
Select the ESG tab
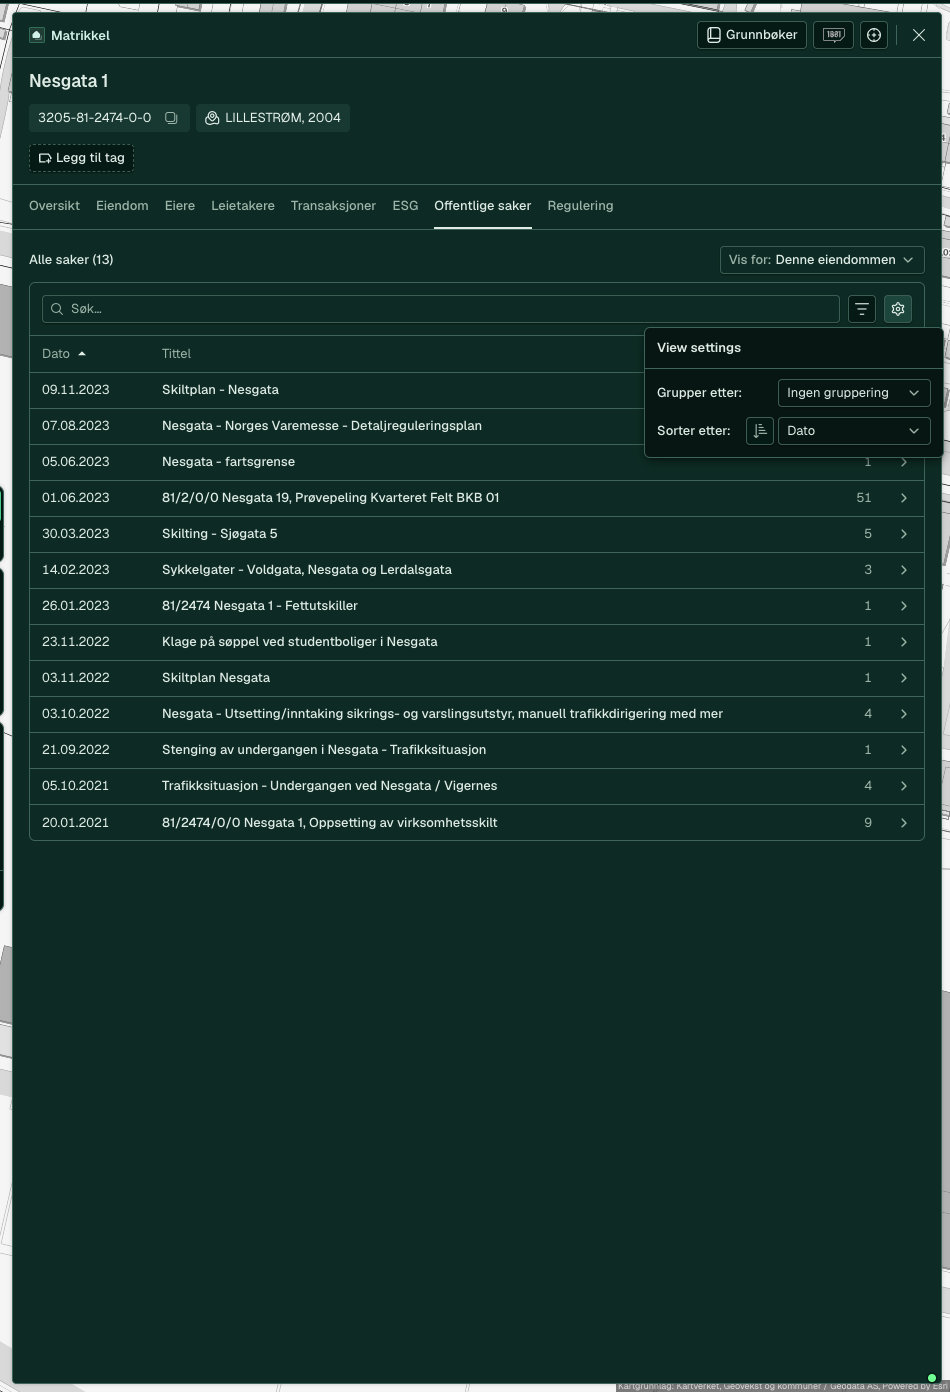click(x=405, y=206)
